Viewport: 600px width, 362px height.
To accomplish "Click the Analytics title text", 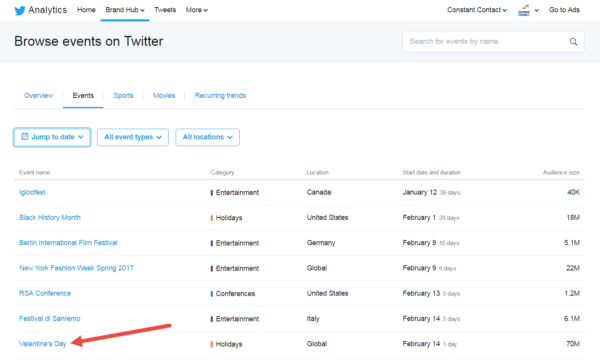I will point(47,10).
